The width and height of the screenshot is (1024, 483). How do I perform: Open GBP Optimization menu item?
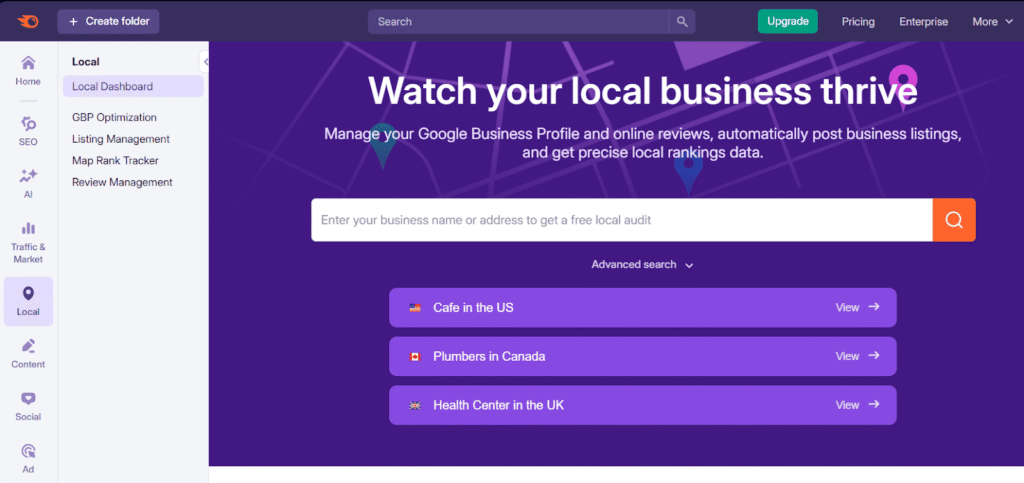(x=114, y=117)
